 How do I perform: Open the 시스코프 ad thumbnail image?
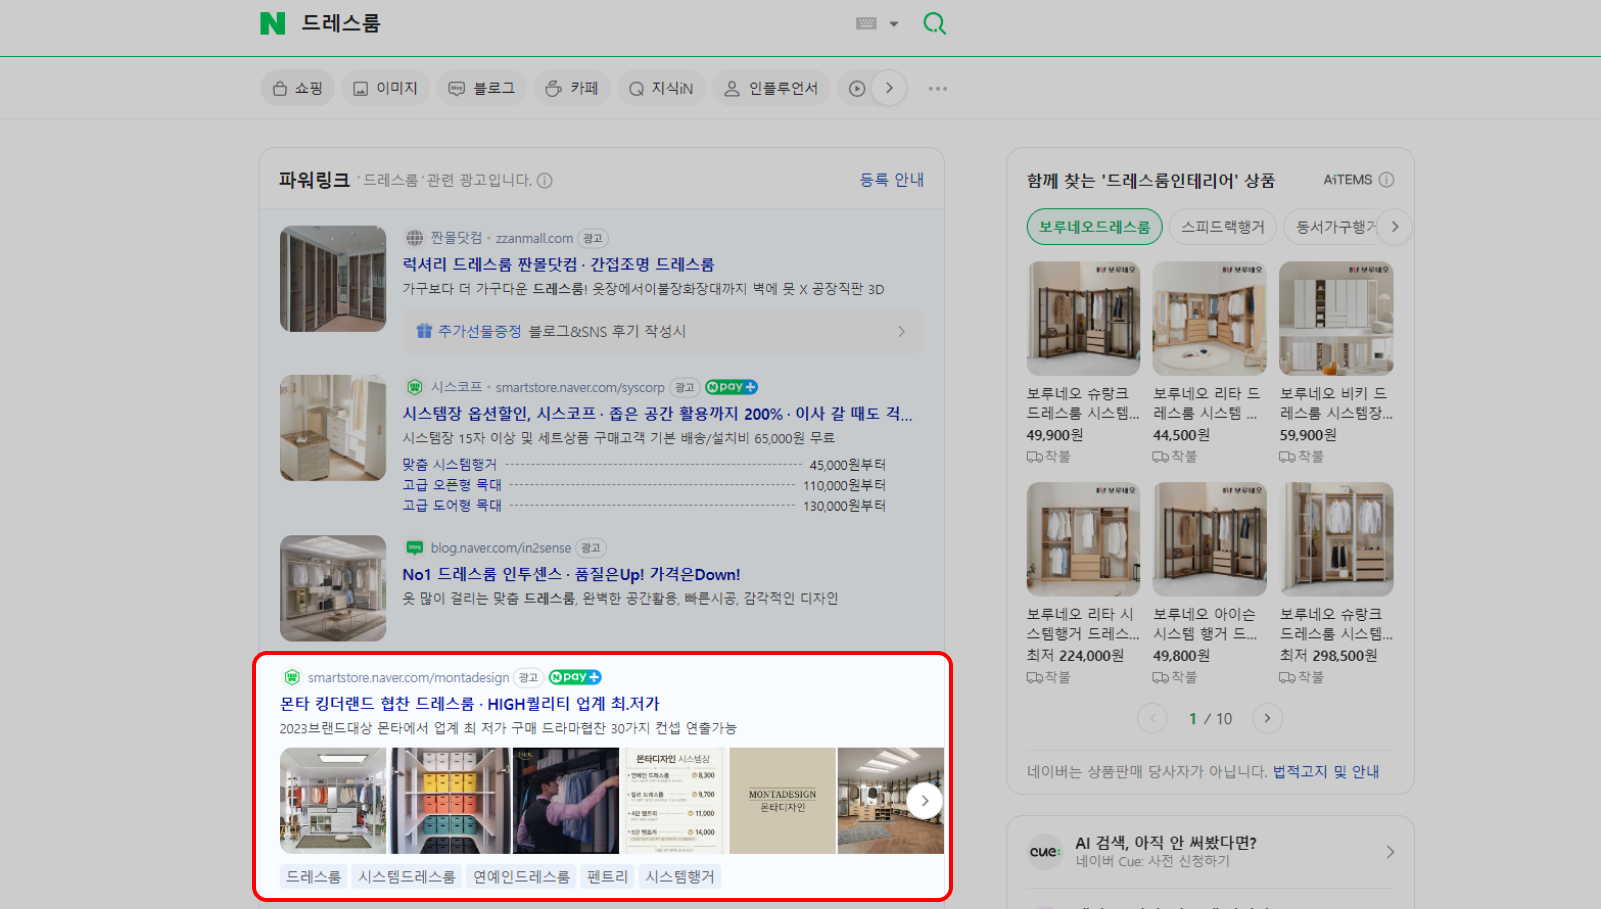coord(333,428)
